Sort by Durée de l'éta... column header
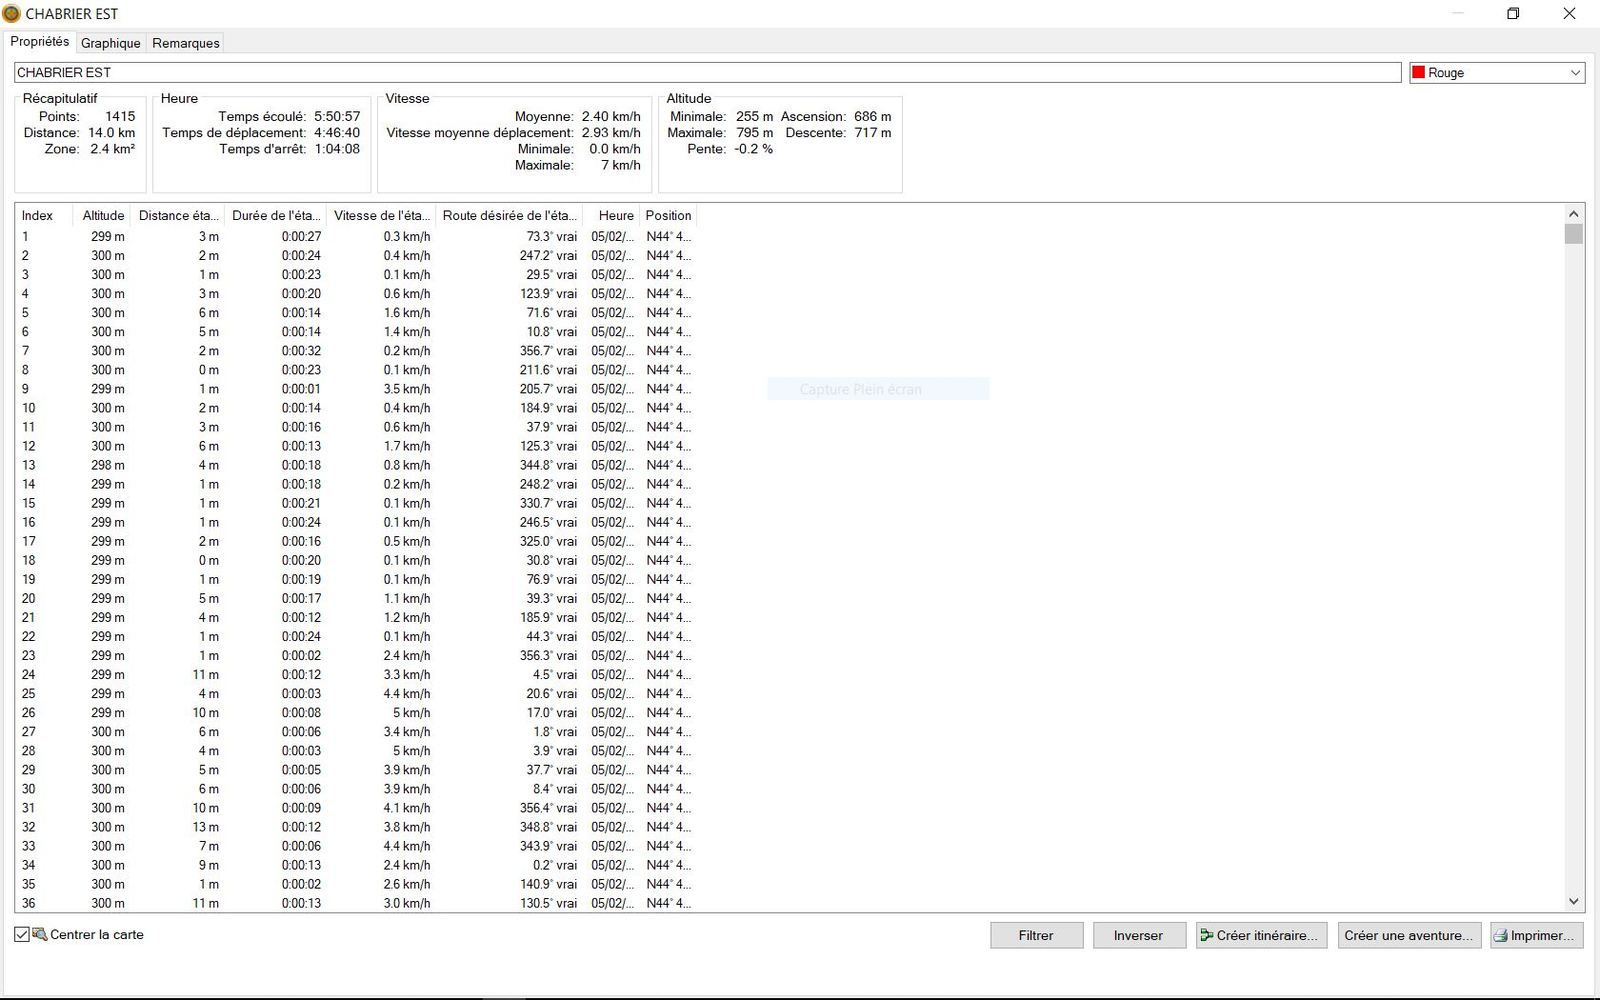The width and height of the screenshot is (1600, 1000). 276,215
